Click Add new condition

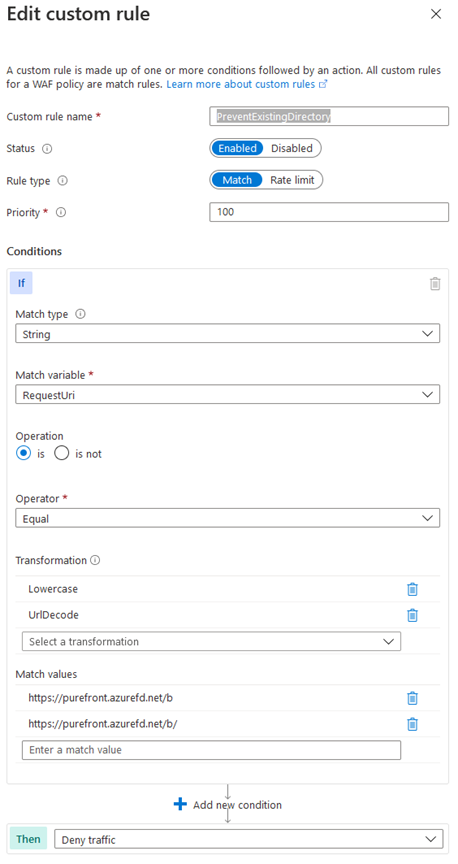coord(228,805)
